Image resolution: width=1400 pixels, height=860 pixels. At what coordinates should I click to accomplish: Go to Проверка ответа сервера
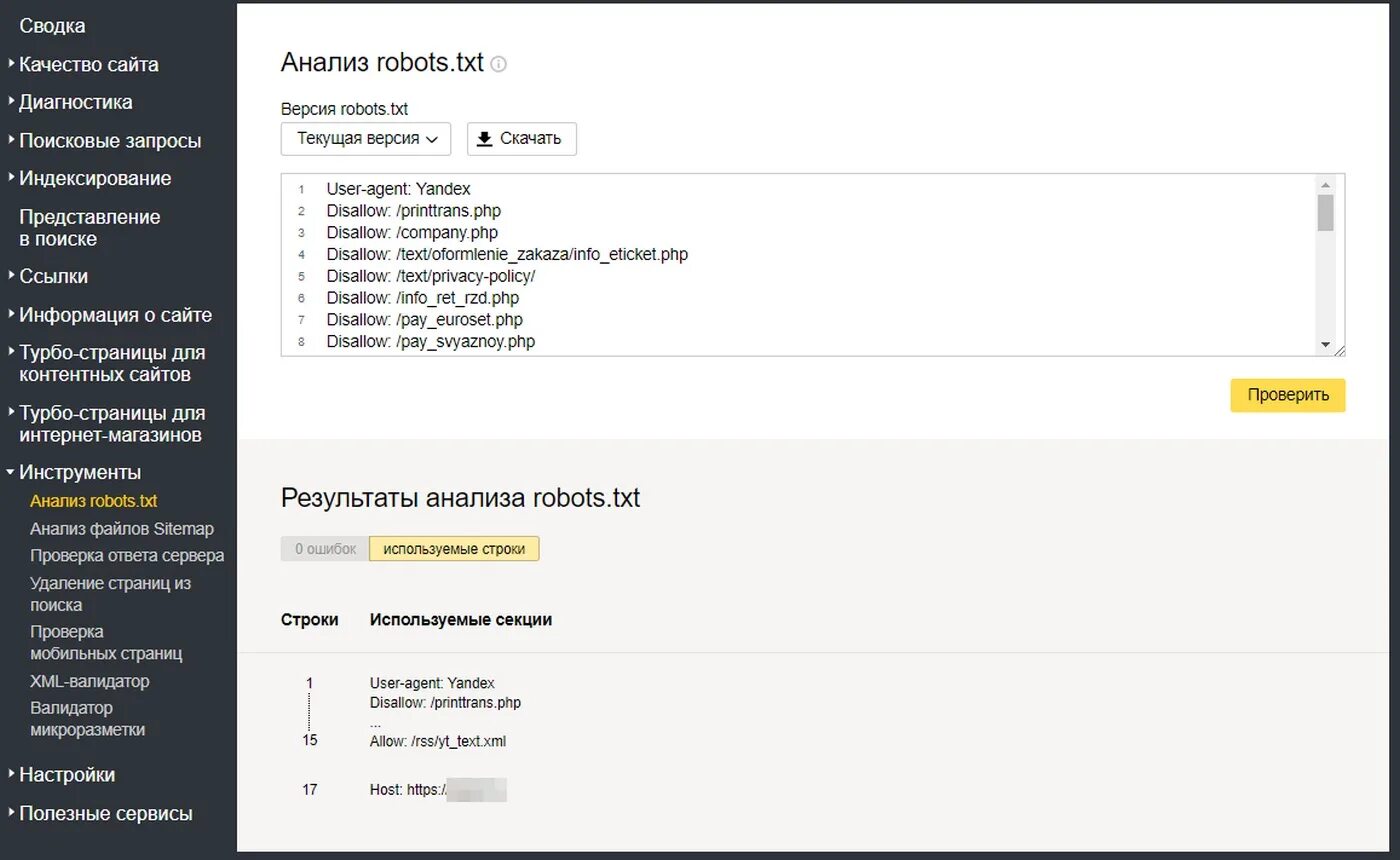(x=126, y=555)
